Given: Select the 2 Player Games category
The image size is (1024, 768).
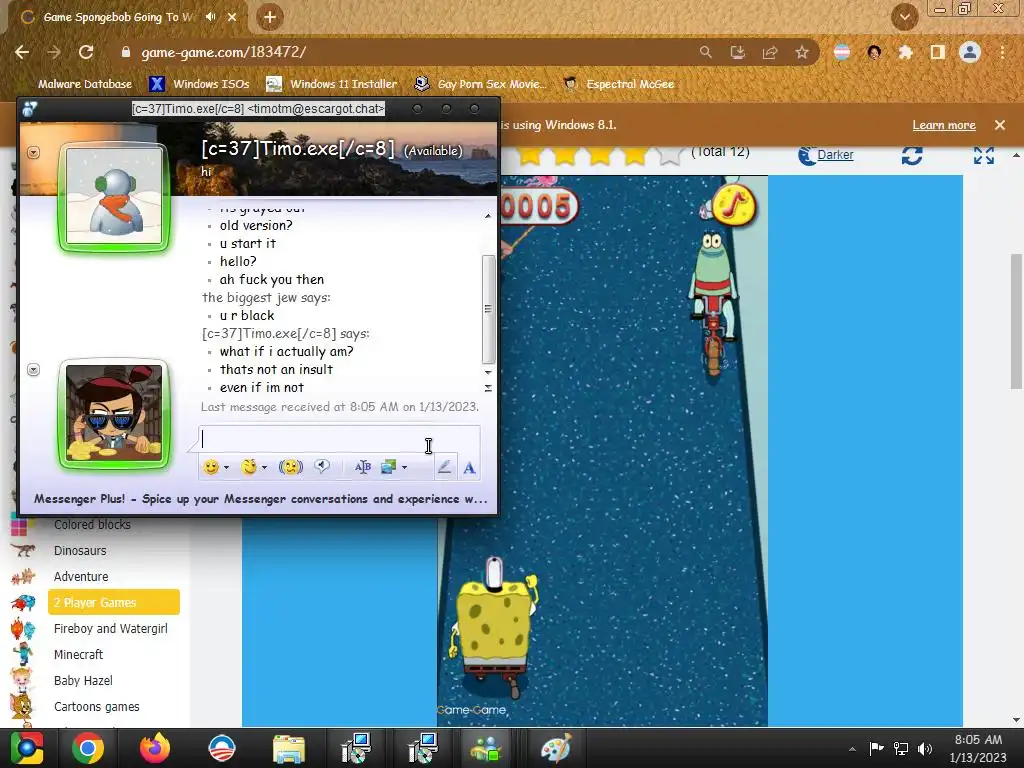Looking at the screenshot, I should coord(114,602).
